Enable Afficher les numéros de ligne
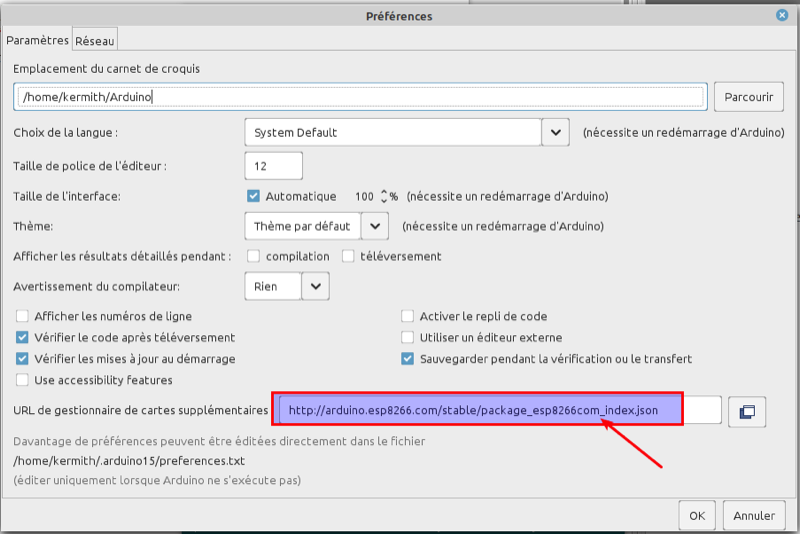The width and height of the screenshot is (800, 534). click(x=23, y=316)
